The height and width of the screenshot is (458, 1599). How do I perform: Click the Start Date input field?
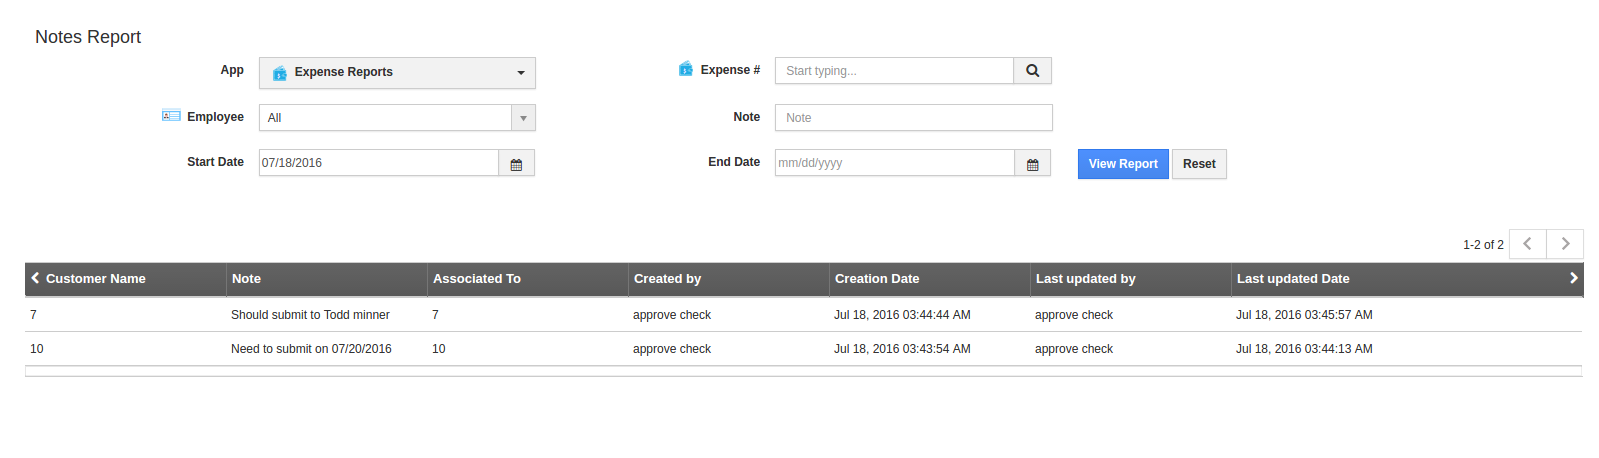click(x=378, y=163)
